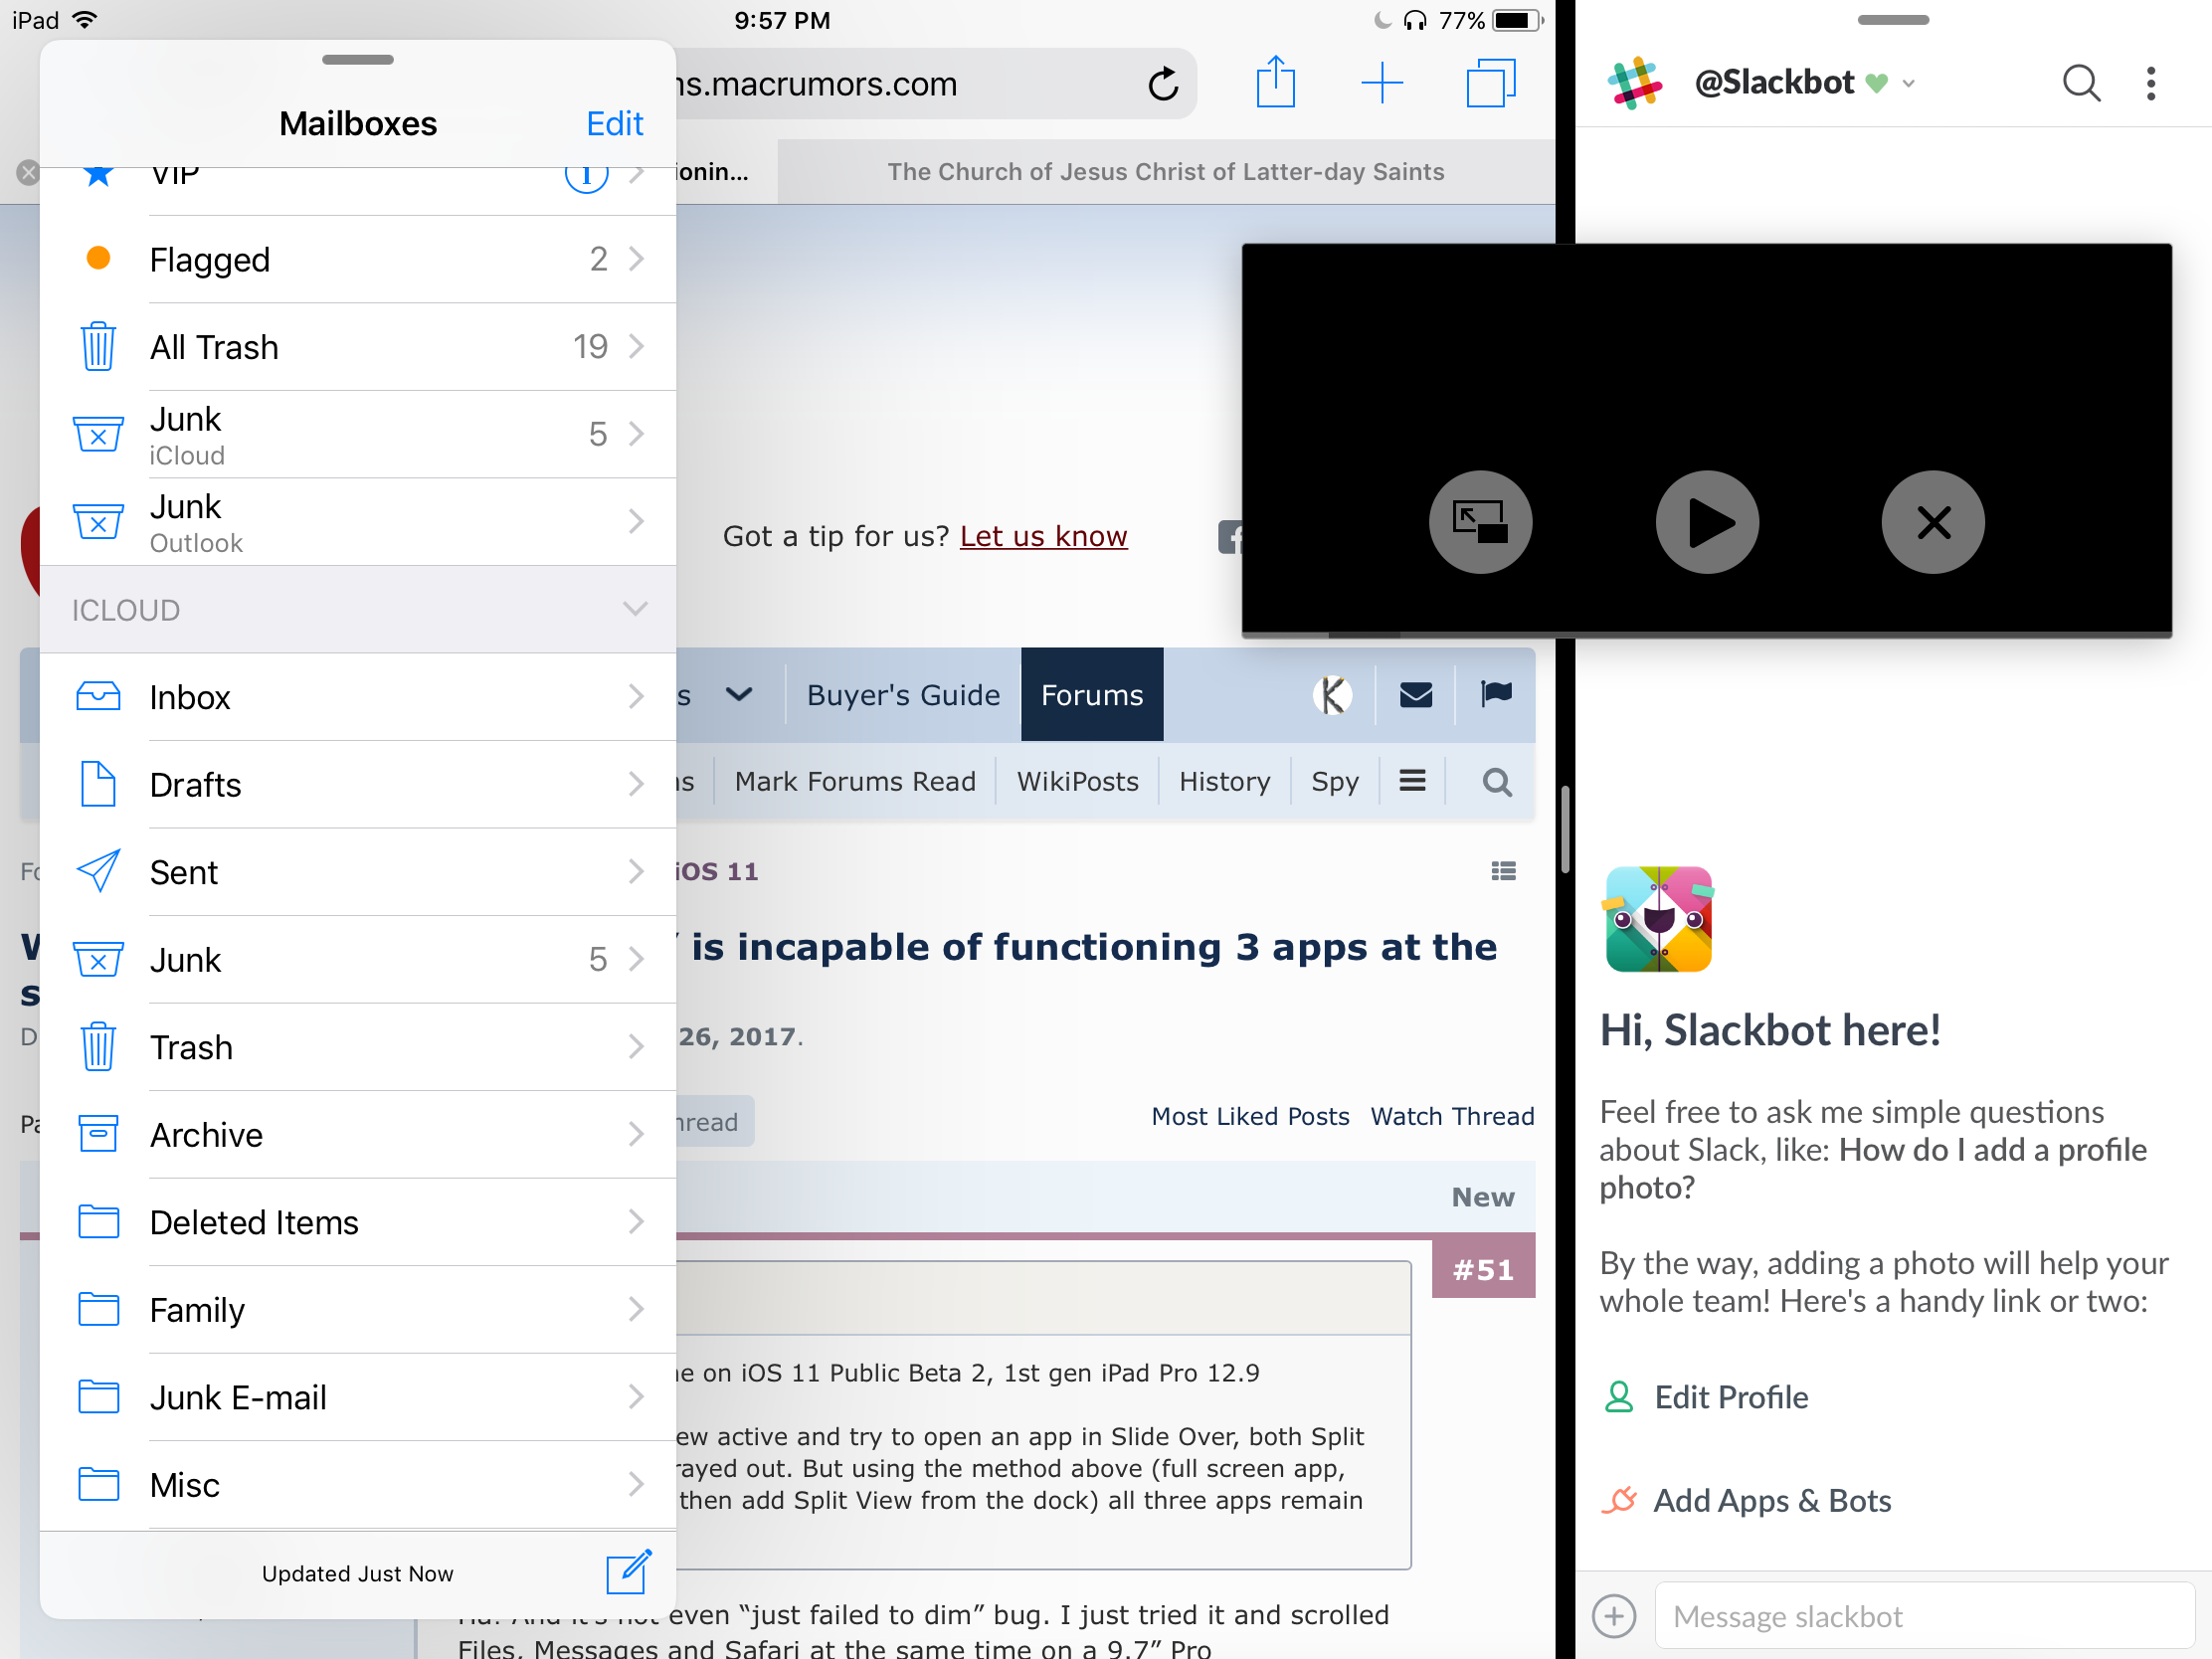
Task: Click Most Liked Posts link
Action: click(x=1250, y=1116)
